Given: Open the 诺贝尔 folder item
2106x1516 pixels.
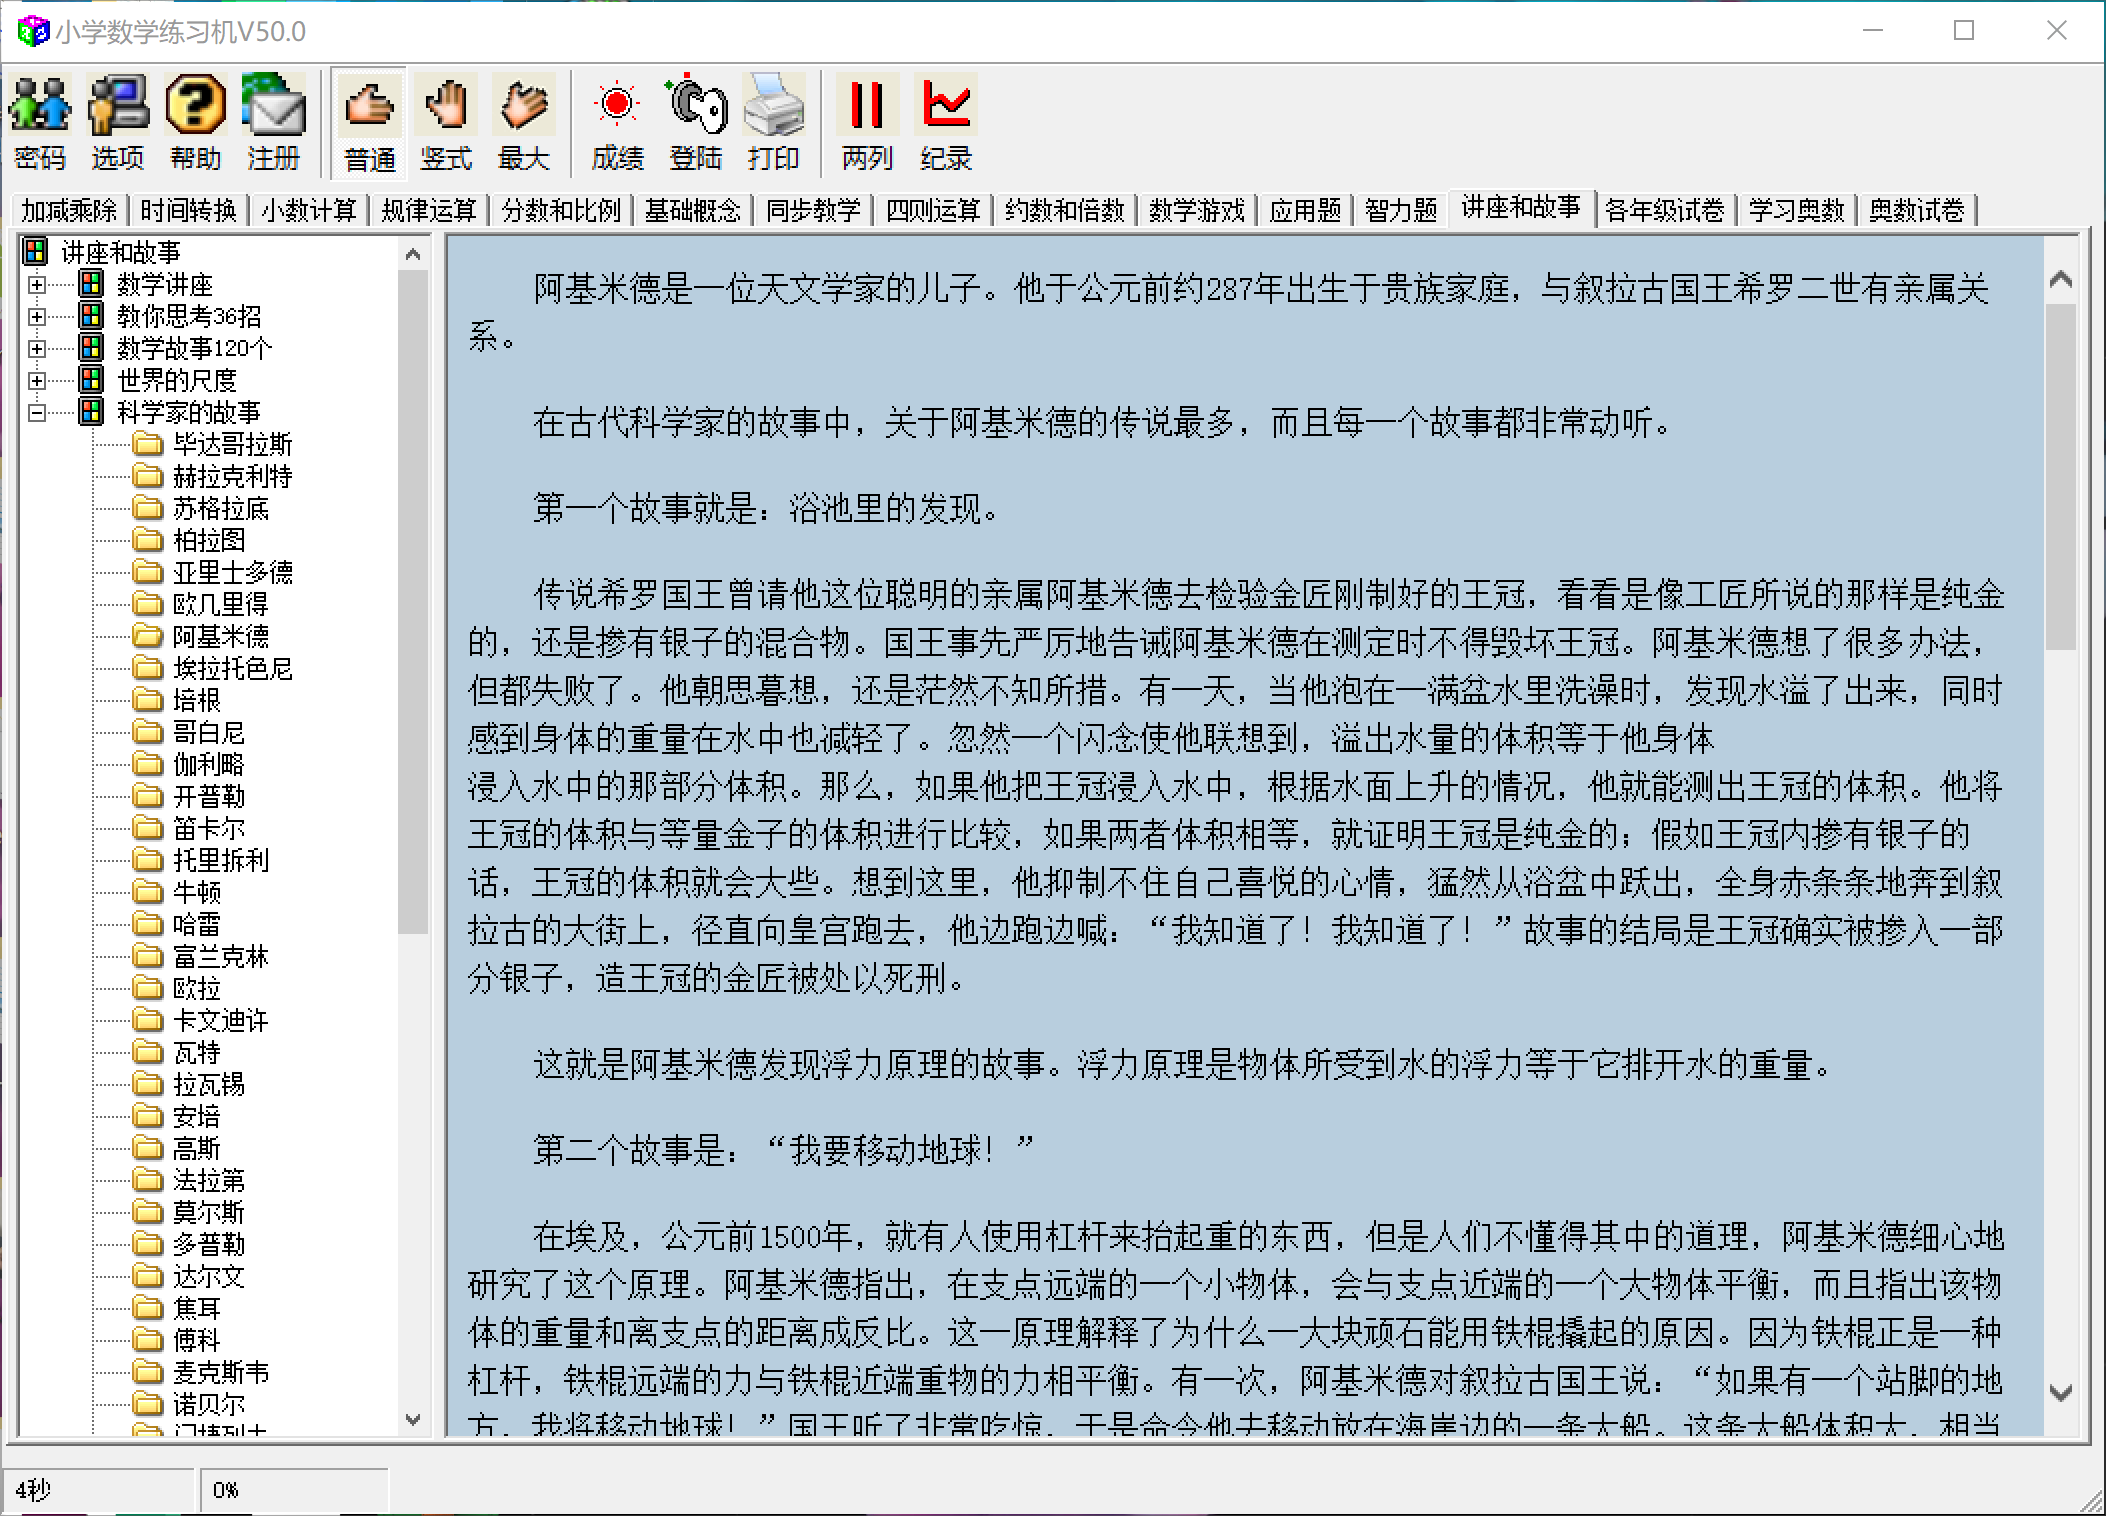Looking at the screenshot, I should pos(208,1405).
